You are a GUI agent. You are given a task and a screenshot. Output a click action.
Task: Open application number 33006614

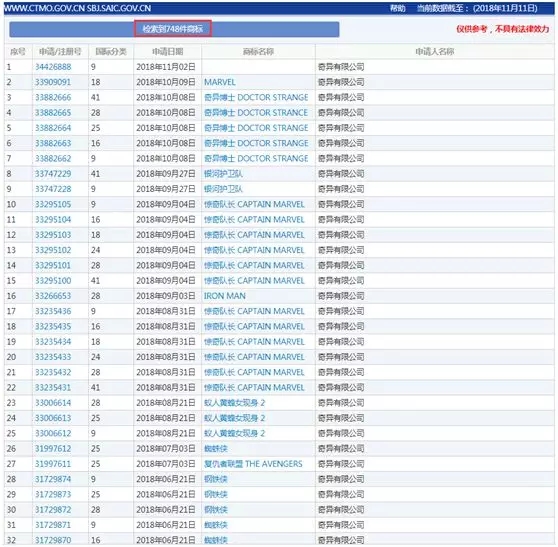[x=53, y=403]
